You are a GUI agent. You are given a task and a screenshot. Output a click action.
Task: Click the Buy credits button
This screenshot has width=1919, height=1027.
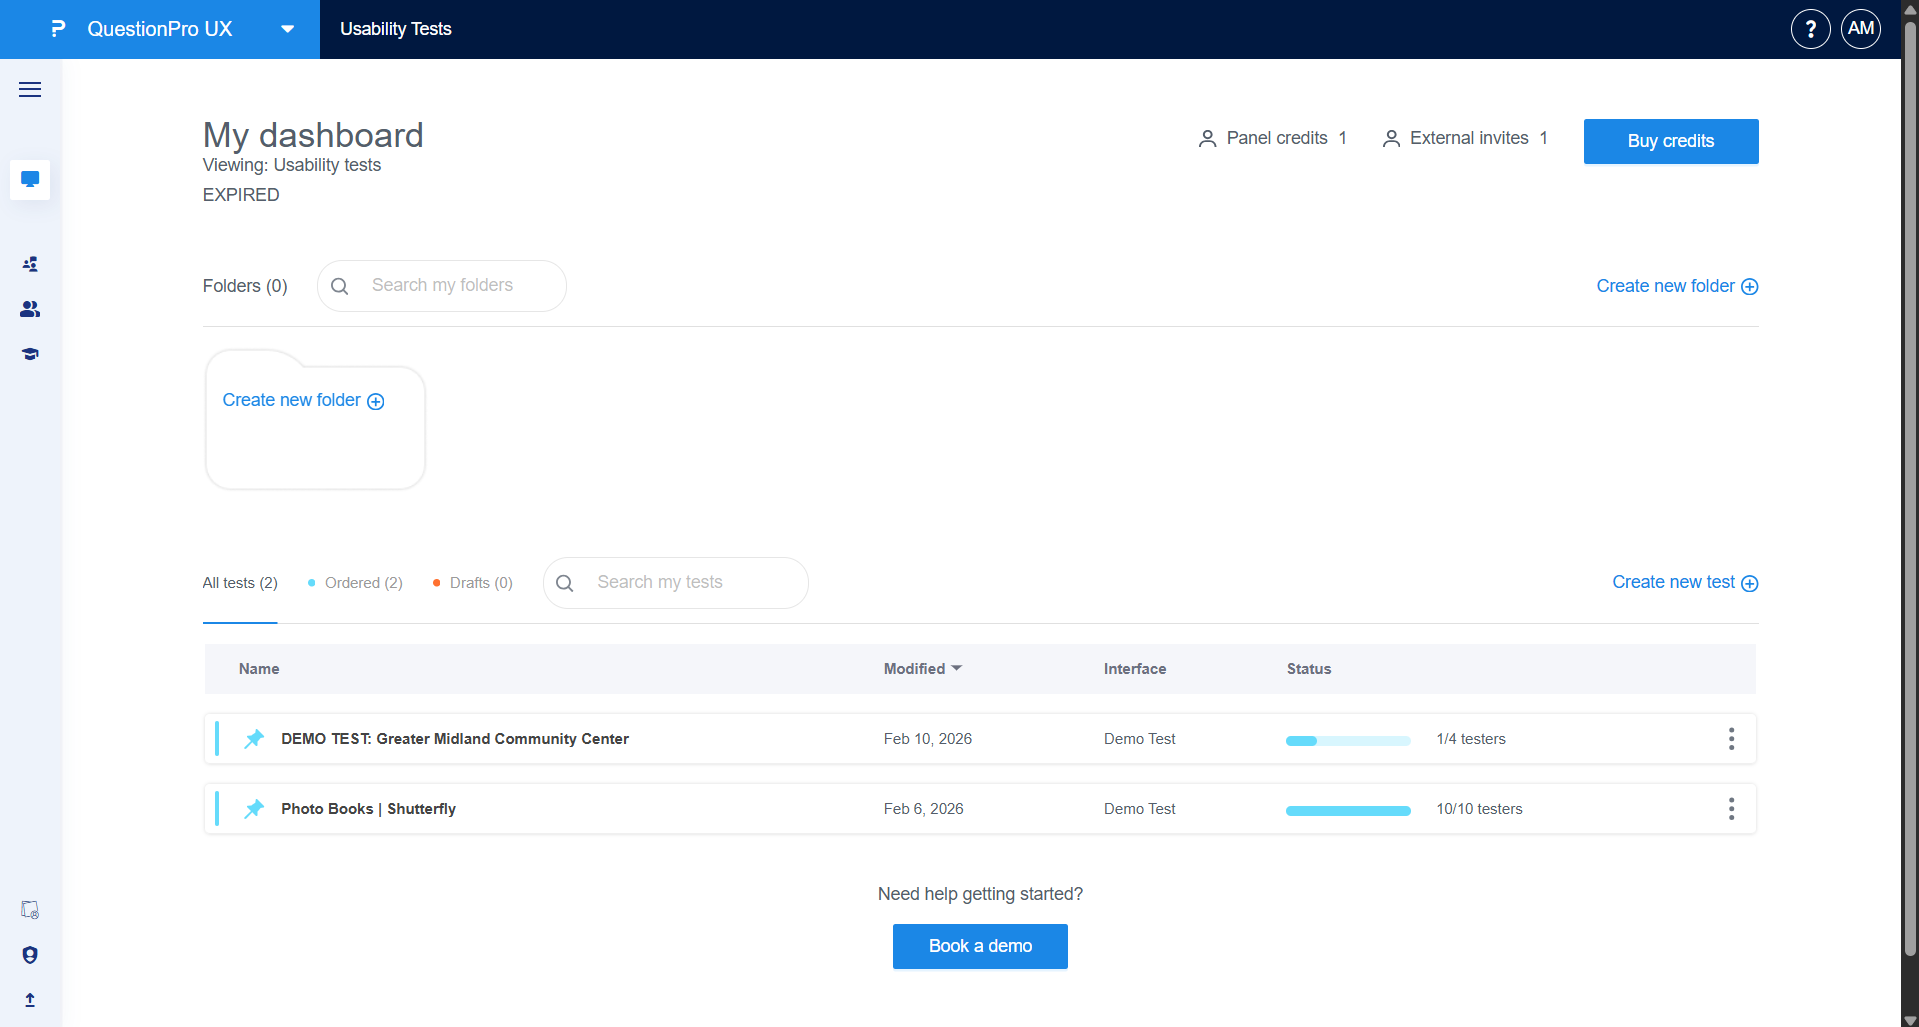1670,141
